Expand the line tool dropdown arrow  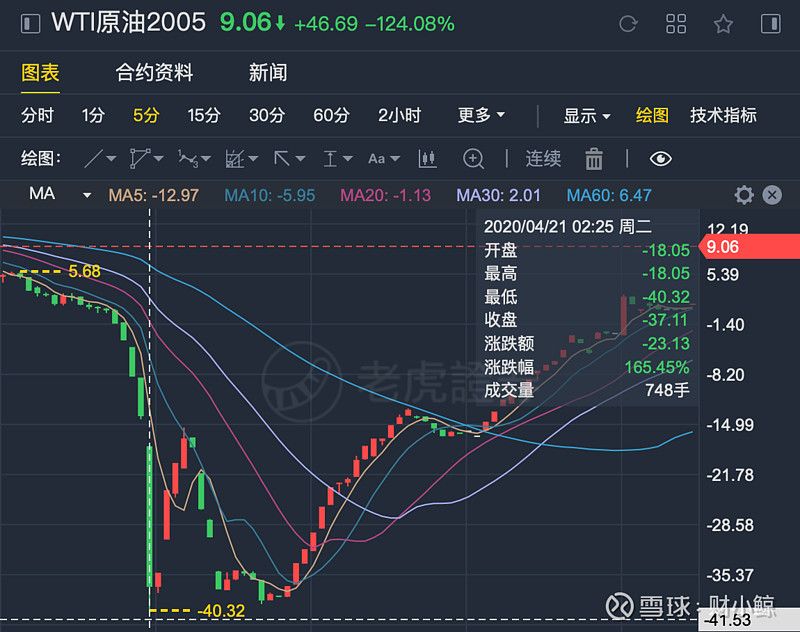click(111, 159)
